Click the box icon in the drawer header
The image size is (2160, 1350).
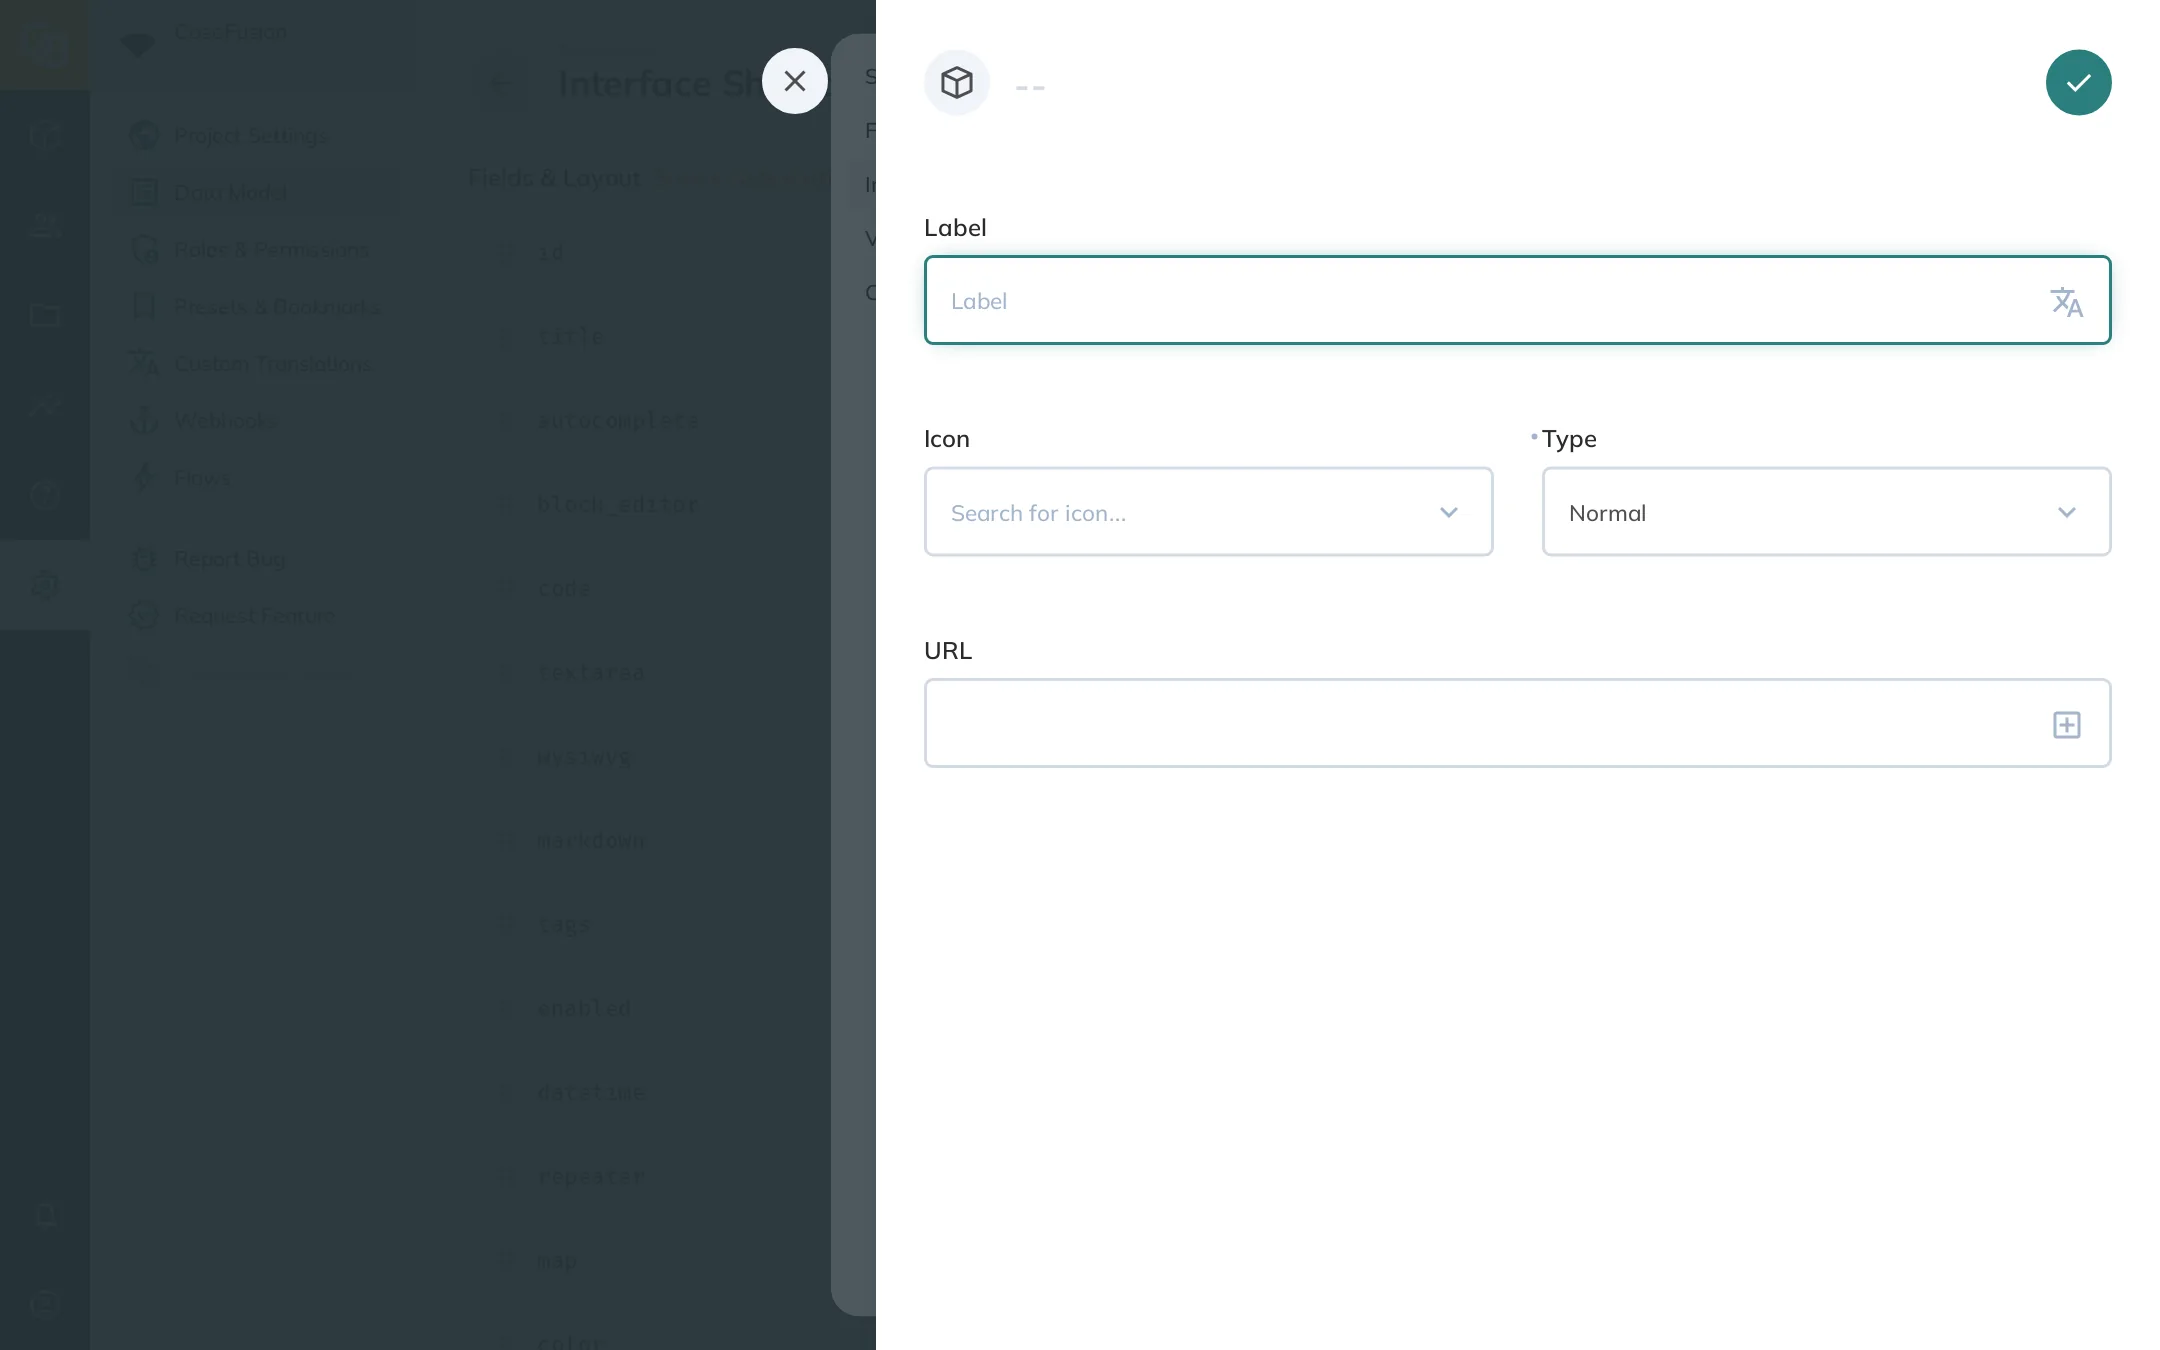coord(957,82)
